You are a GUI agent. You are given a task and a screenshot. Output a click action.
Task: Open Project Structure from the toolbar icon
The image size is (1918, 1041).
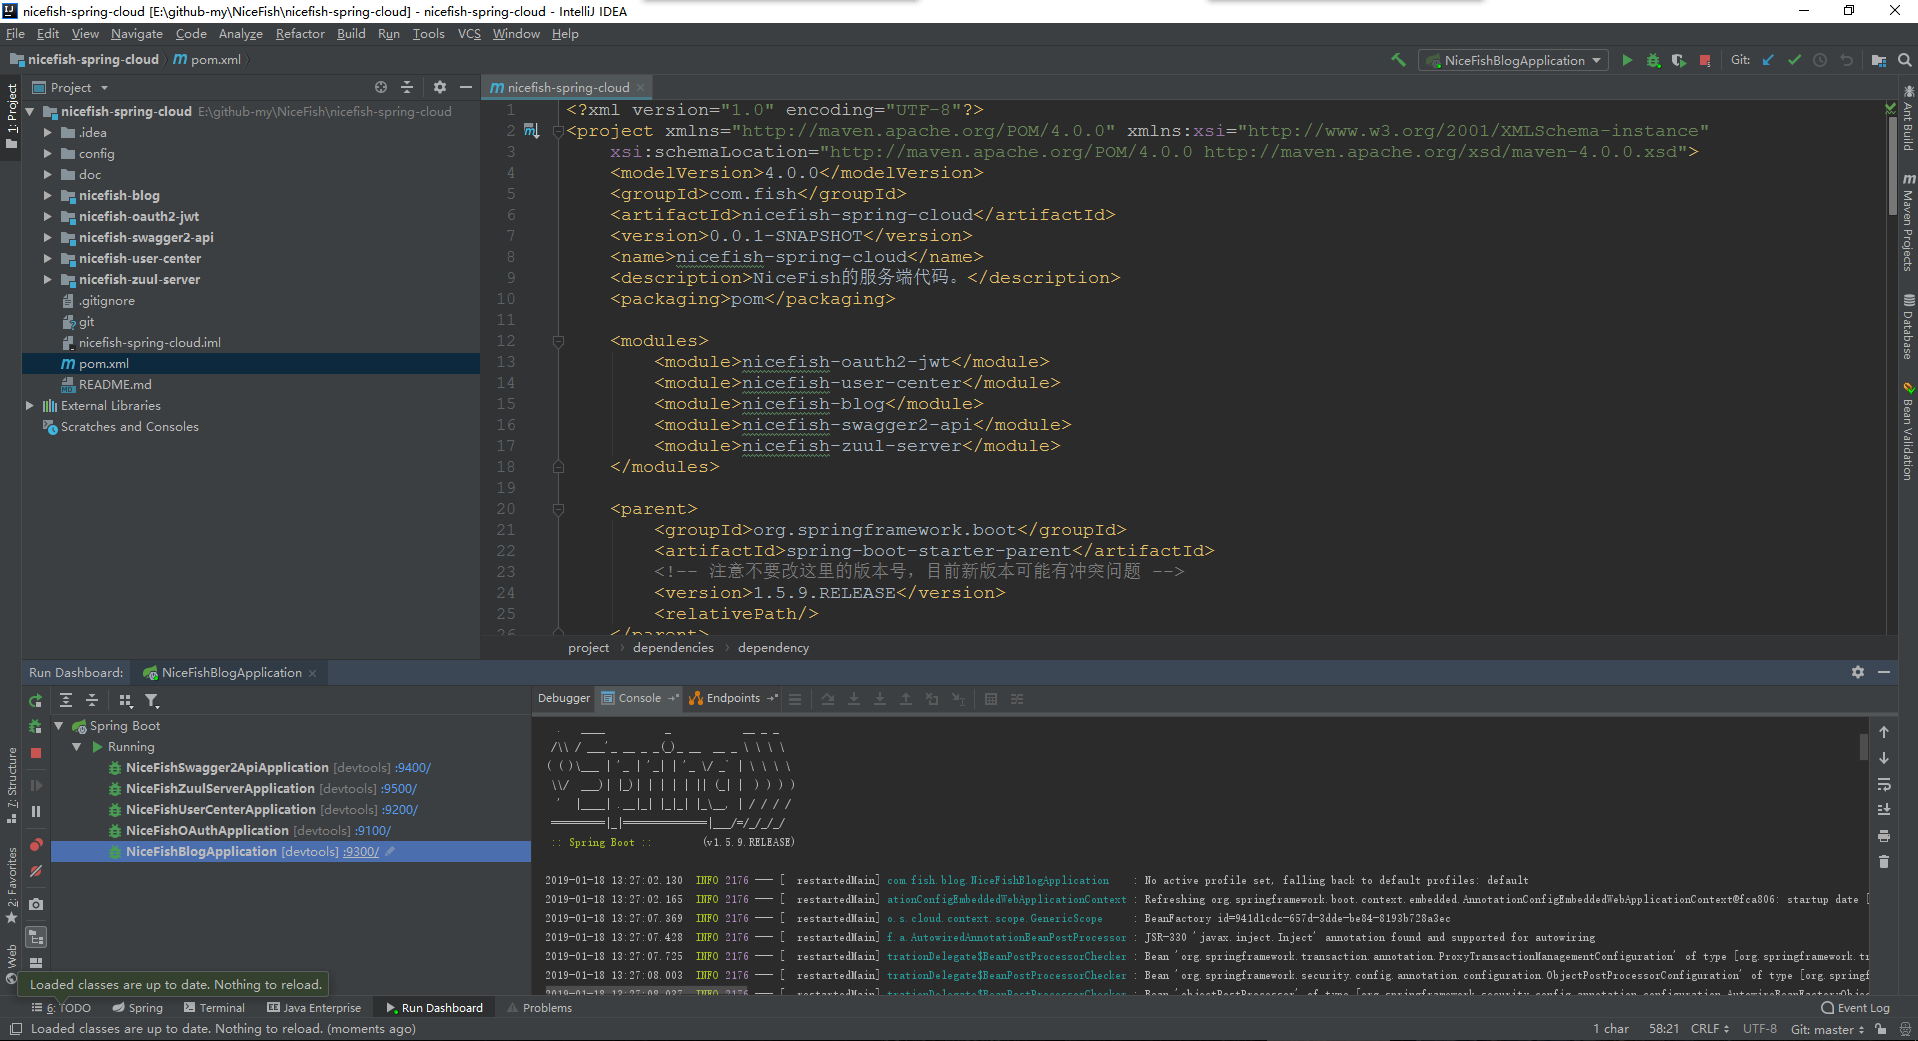pos(1879,60)
